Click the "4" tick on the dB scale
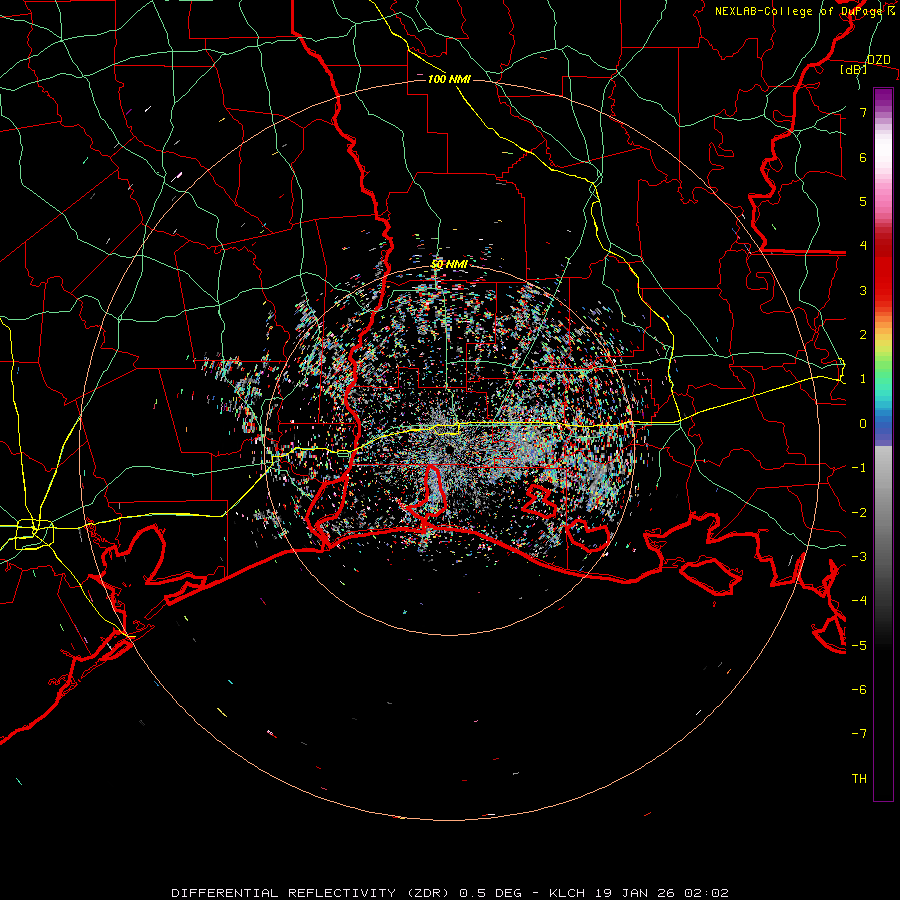 point(863,246)
